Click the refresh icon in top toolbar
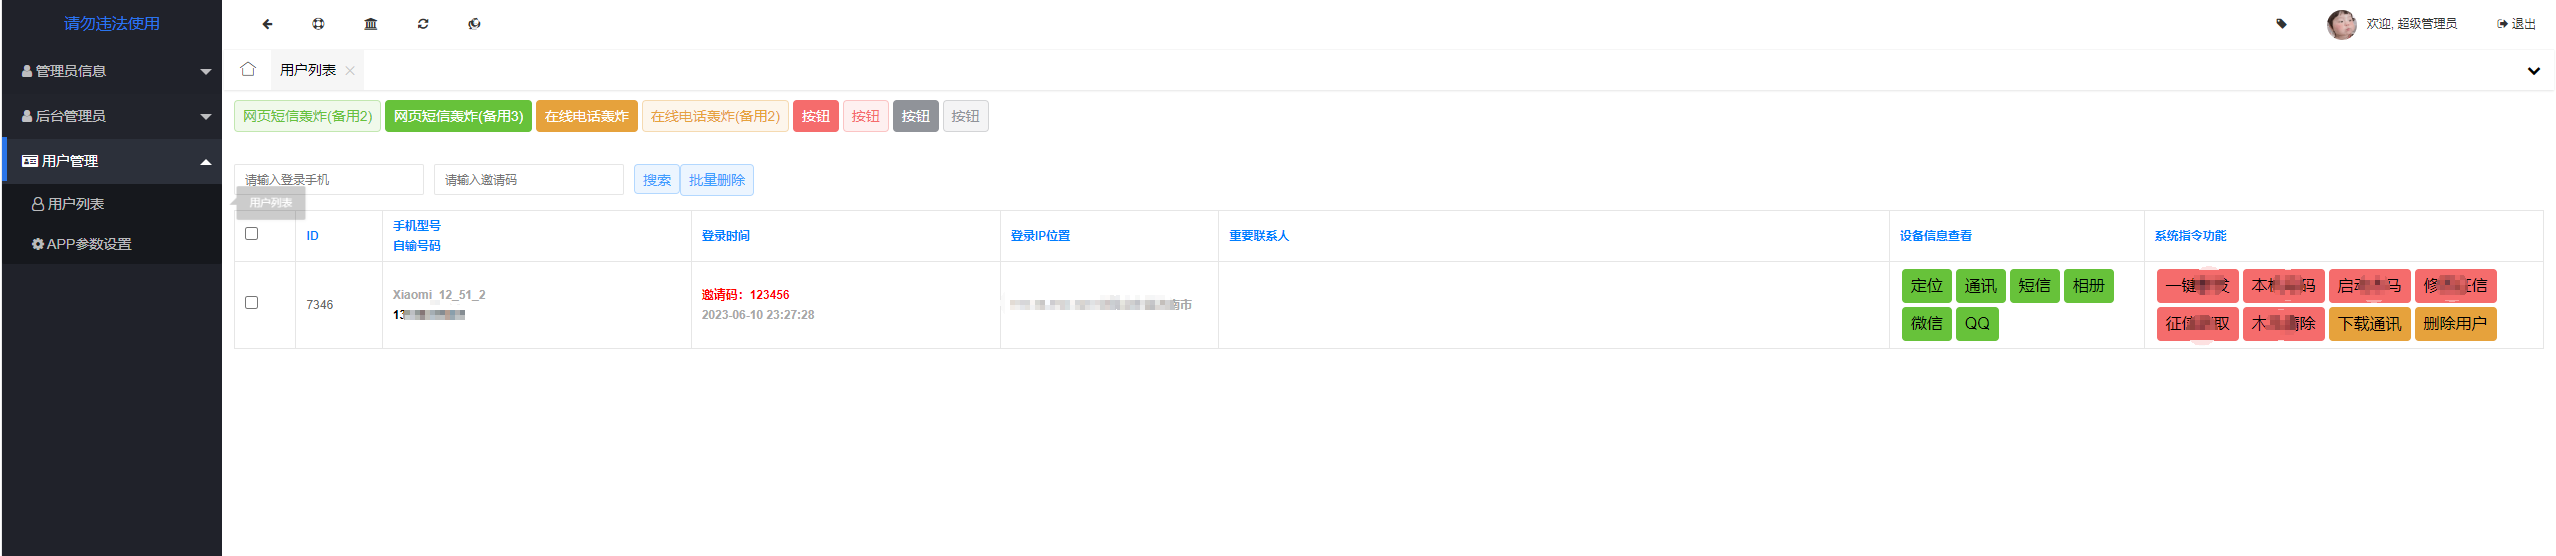This screenshot has width=2556, height=556. tap(423, 24)
